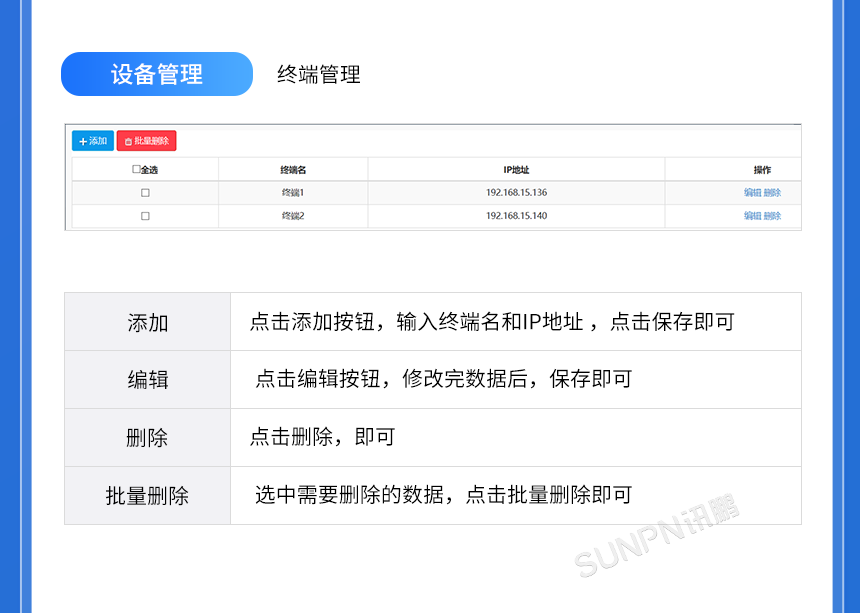The height and width of the screenshot is (613, 860).
Task: Click IP cell 192.168.15.140
Action: point(516,216)
